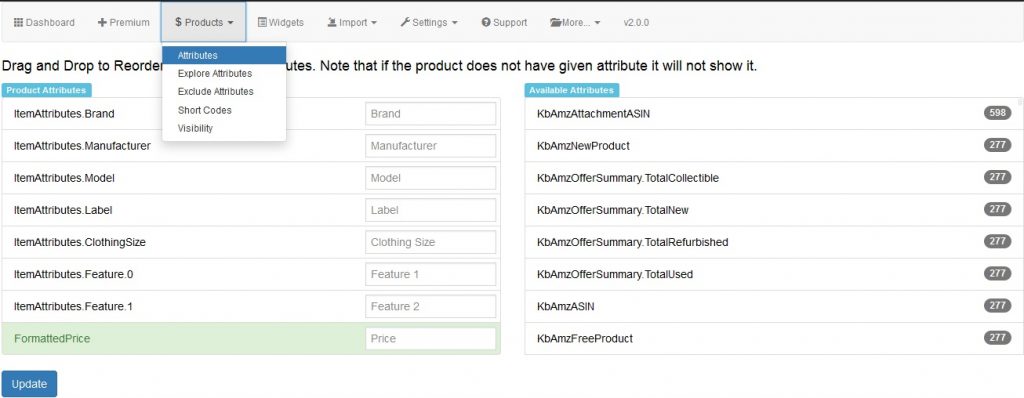
Task: Open Widgets list icon in navbar
Action: [262, 22]
